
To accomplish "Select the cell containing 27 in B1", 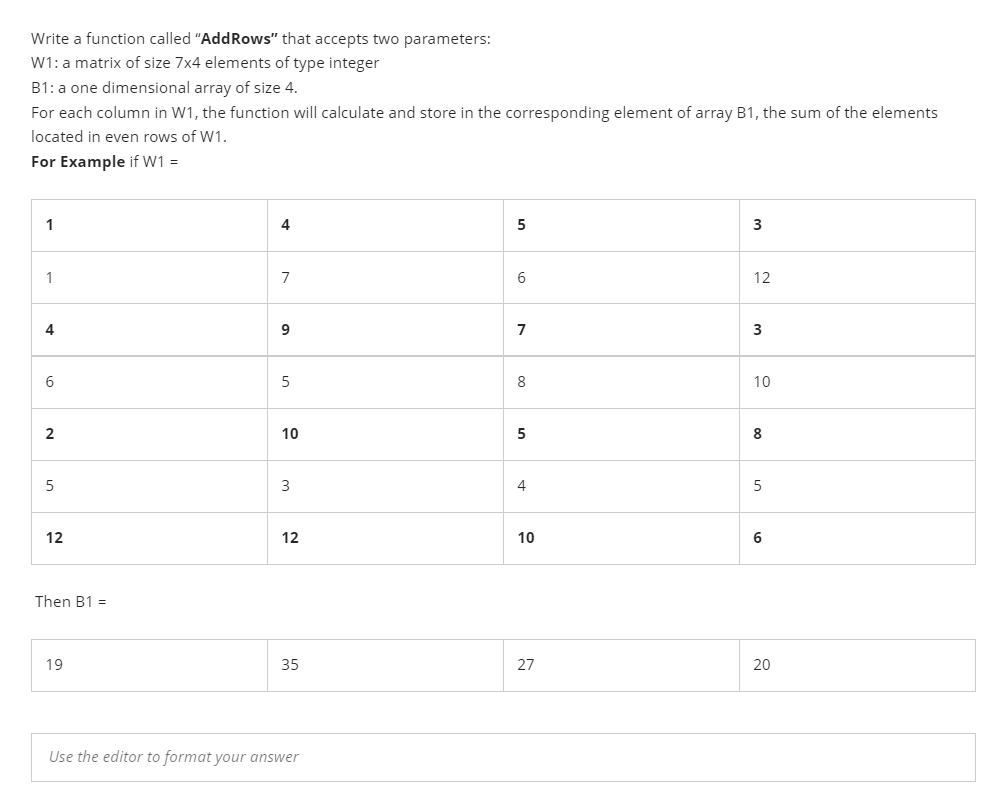I will click(x=620, y=664).
